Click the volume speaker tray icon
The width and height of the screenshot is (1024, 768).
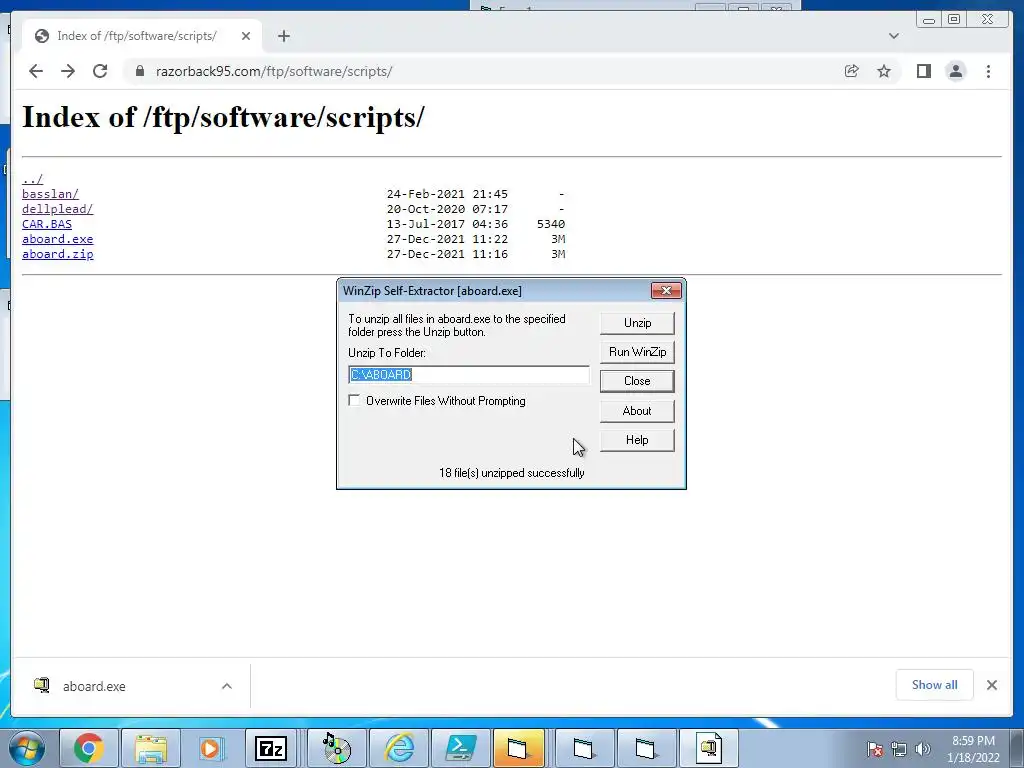(923, 749)
